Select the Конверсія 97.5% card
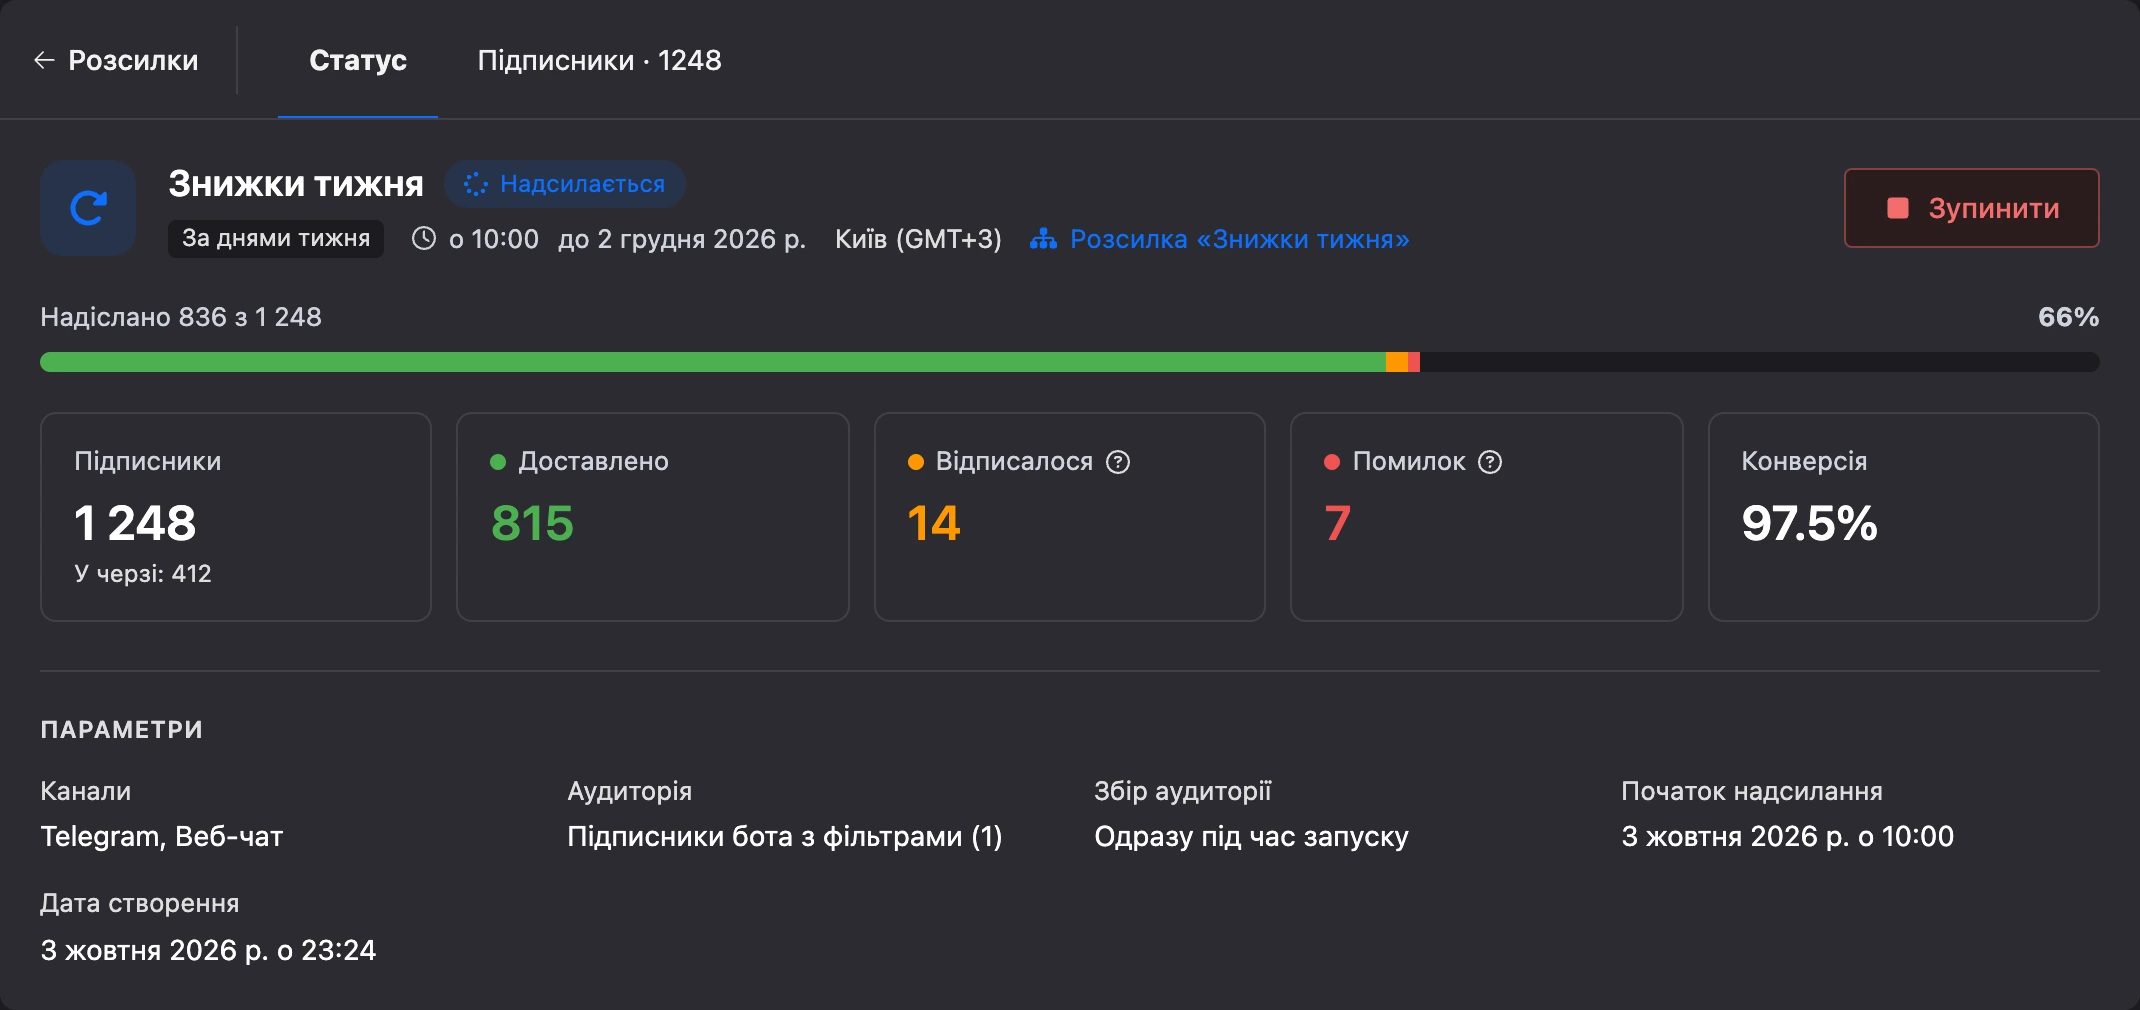The image size is (2140, 1010). (x=1903, y=517)
